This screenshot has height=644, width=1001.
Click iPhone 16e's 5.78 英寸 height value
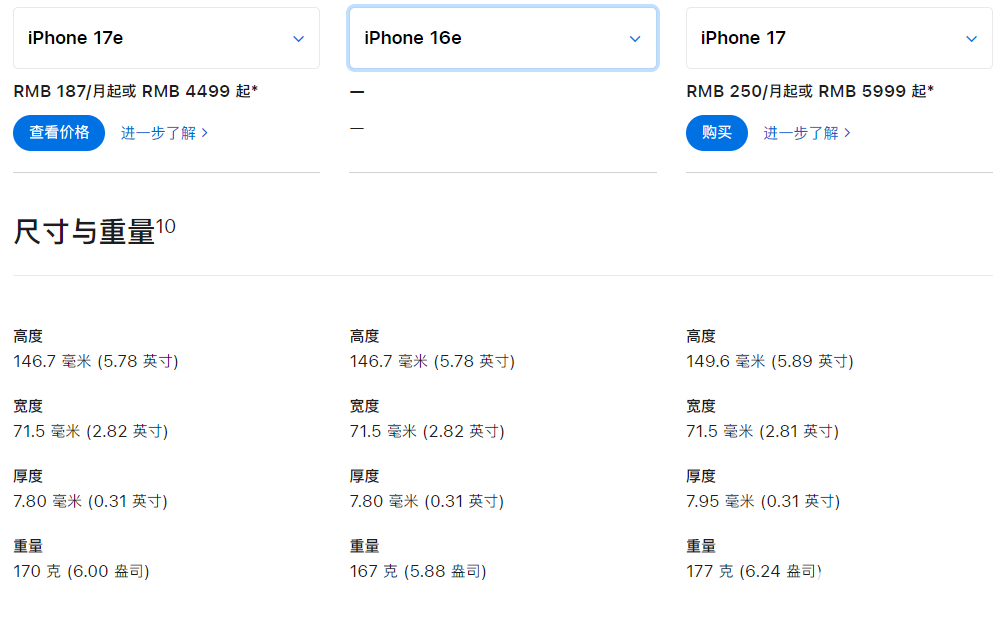click(475, 361)
